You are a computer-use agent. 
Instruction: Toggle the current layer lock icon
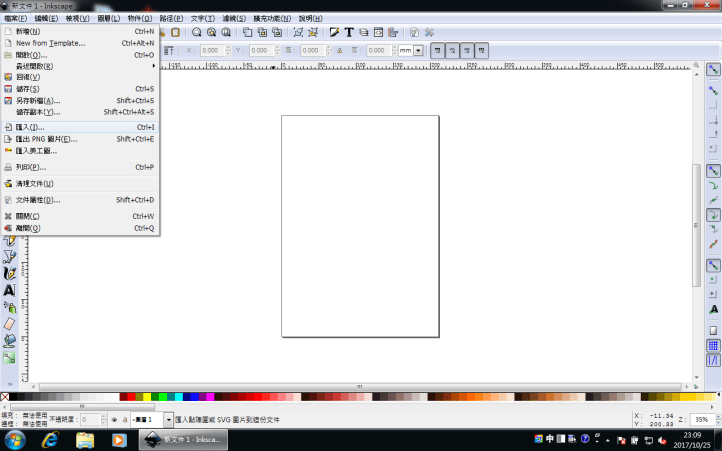[x=124, y=420]
